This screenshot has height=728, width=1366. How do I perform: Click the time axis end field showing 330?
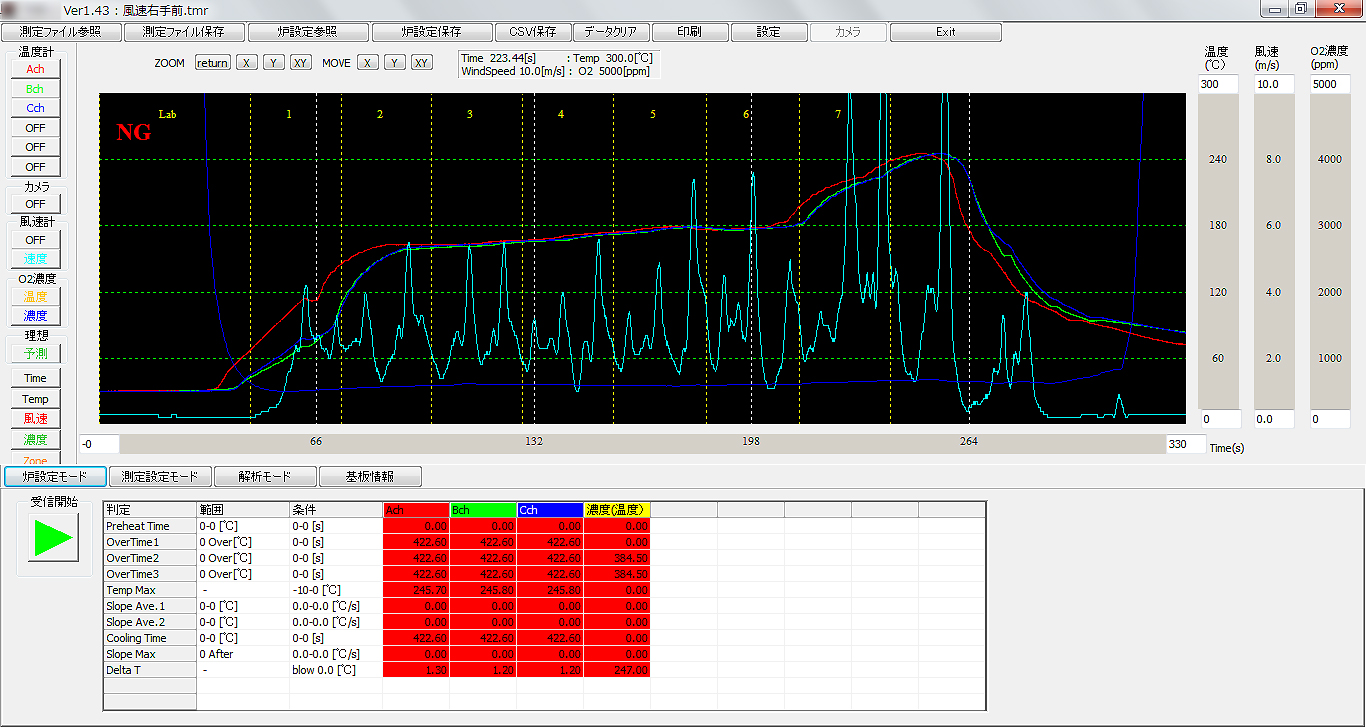tap(1184, 444)
